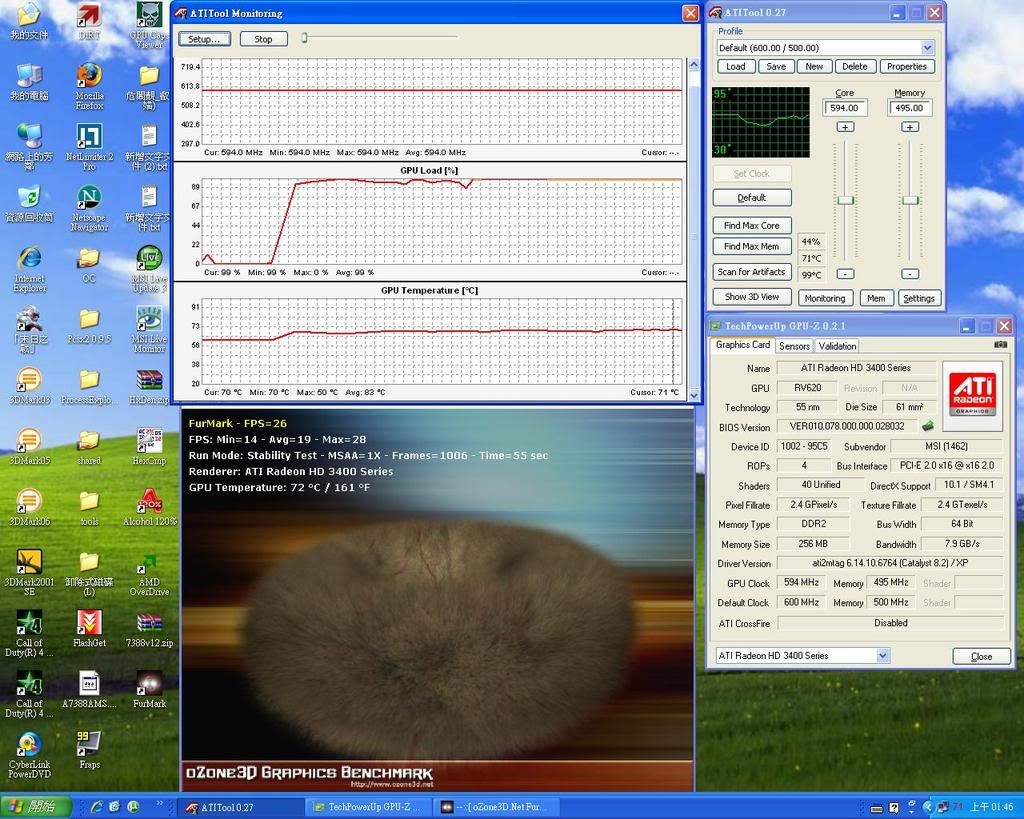This screenshot has height=819, width=1024.
Task: Expand GPU-Z graphics card selector dropdown
Action: point(882,655)
